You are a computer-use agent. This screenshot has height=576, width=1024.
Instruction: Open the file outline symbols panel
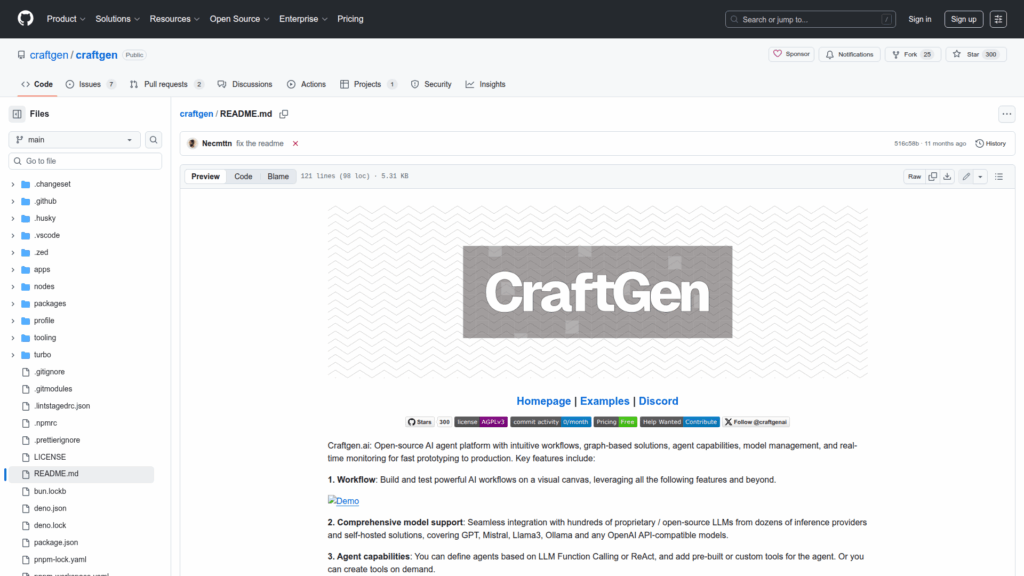998,176
